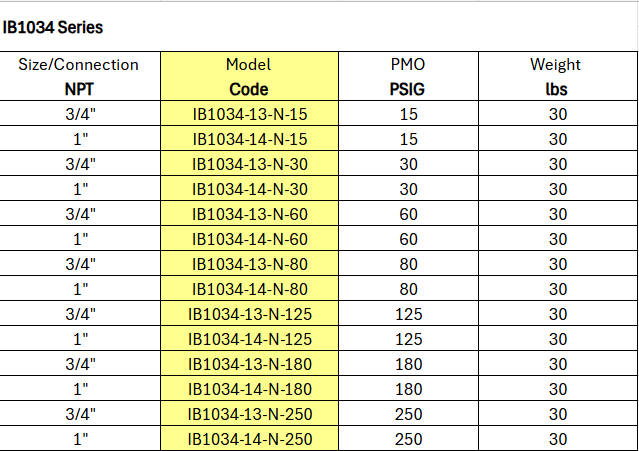This screenshot has height=451, width=639.
Task: Click the Weight lbs column header
Action: click(556, 76)
